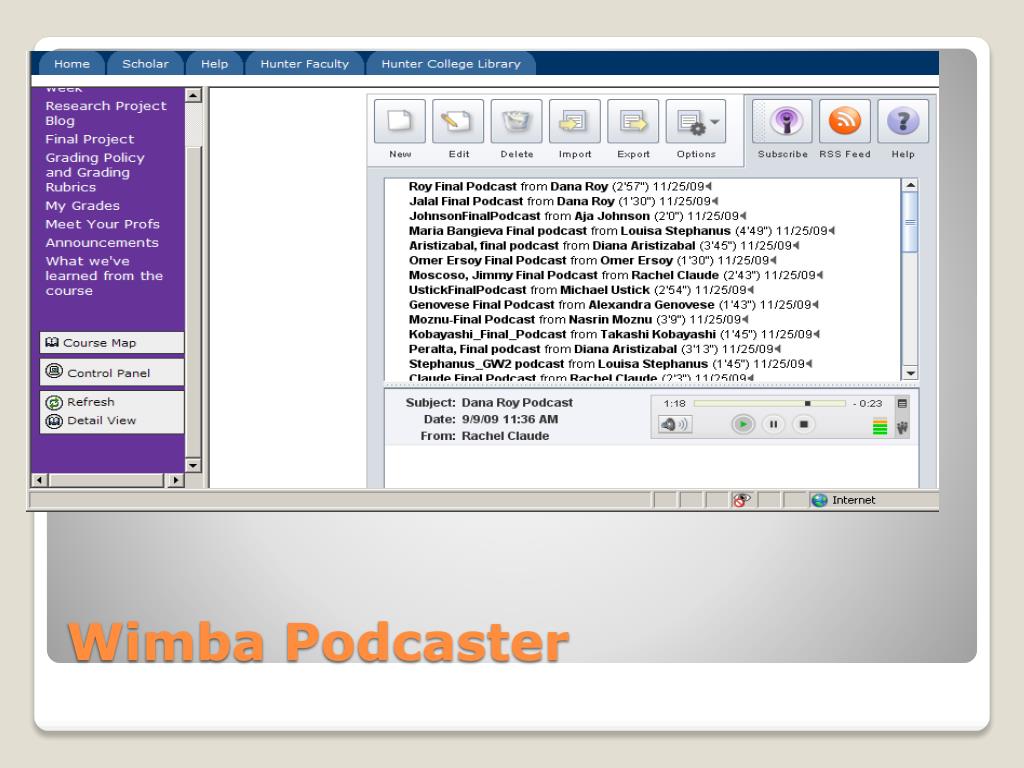This screenshot has height=768, width=1024.
Task: Click sidebar scrollbar down arrow
Action: [193, 466]
